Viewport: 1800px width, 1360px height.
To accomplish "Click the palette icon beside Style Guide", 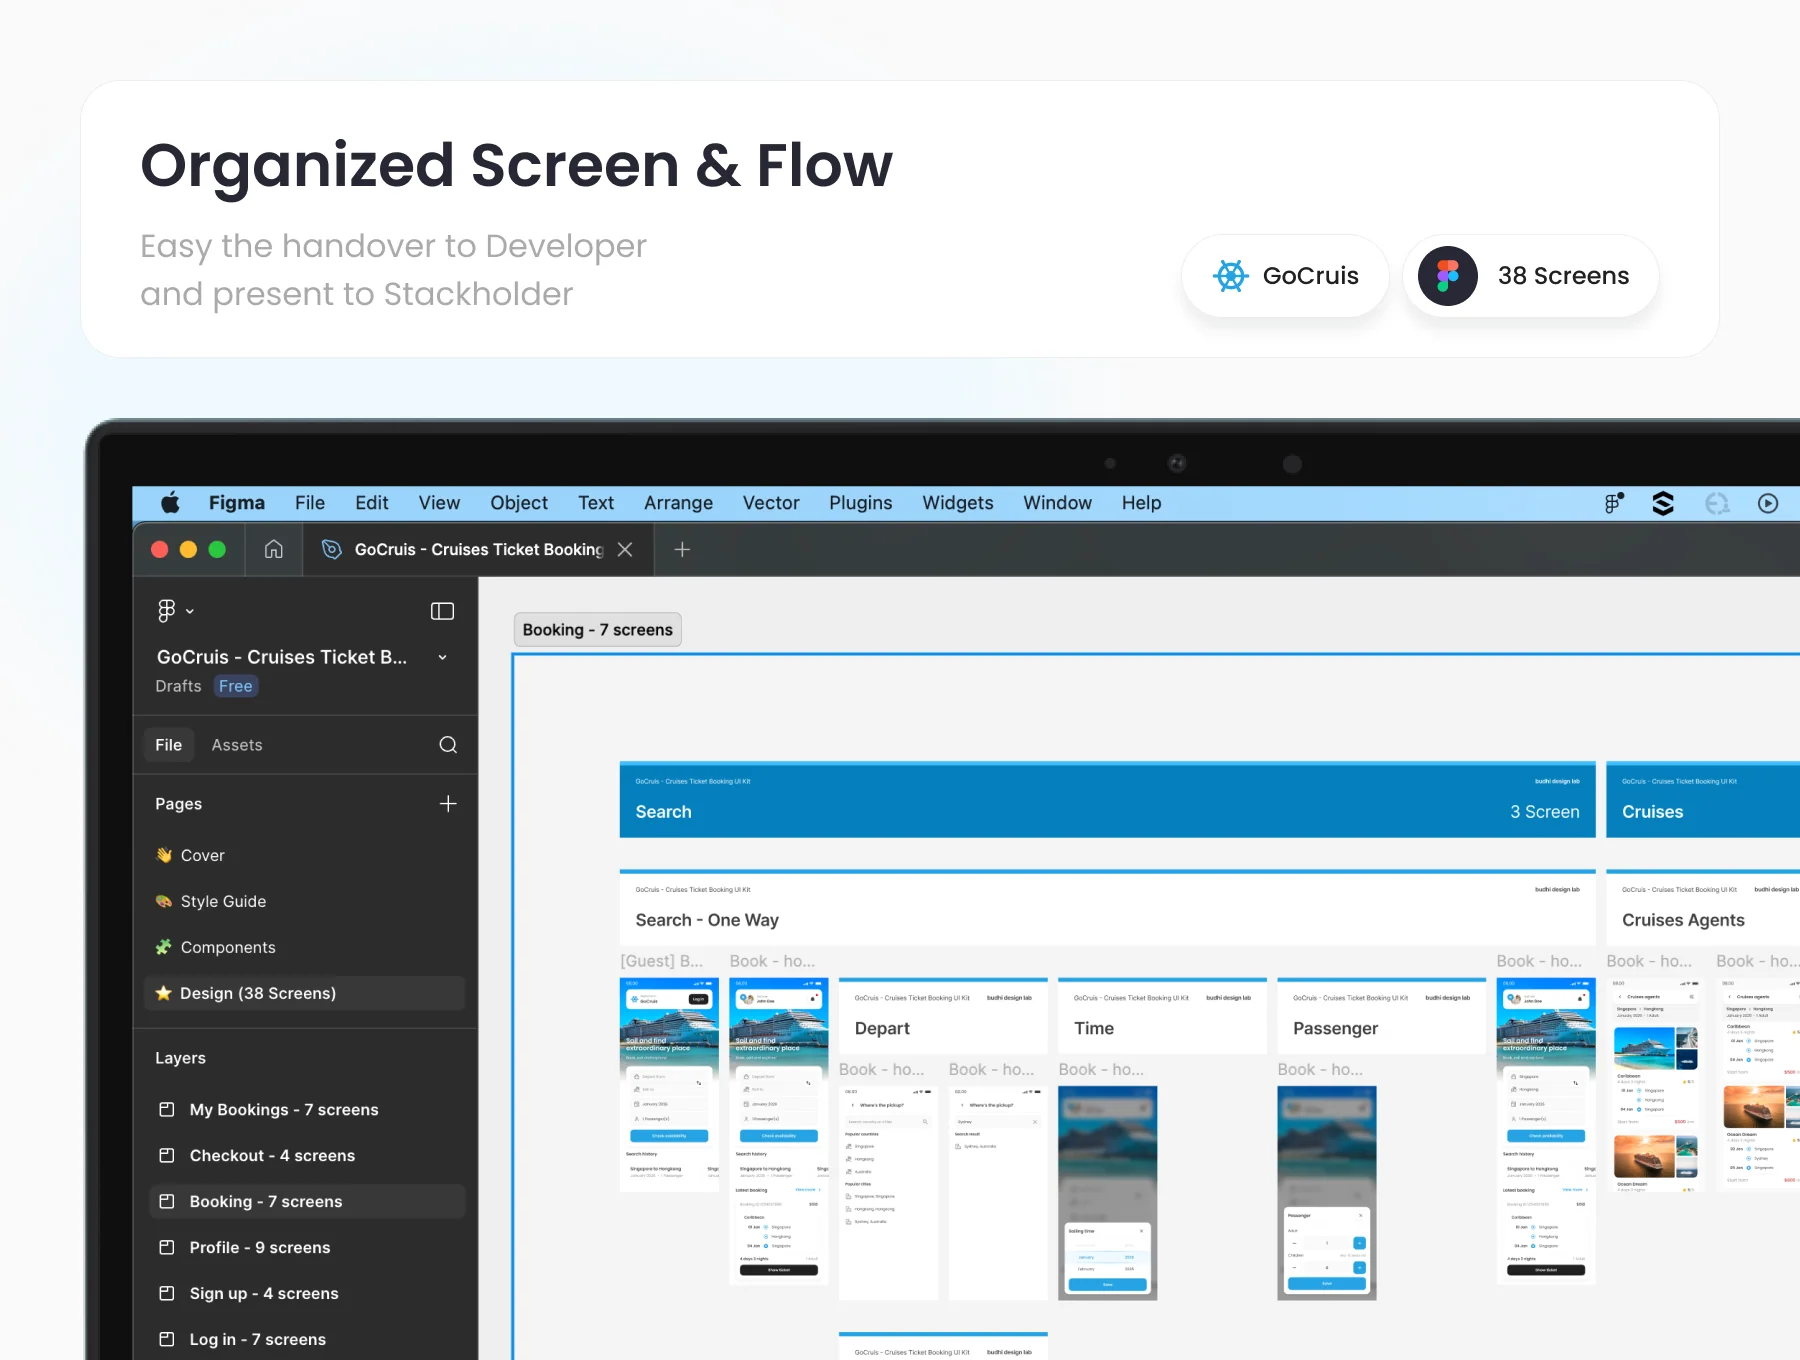I will (164, 901).
